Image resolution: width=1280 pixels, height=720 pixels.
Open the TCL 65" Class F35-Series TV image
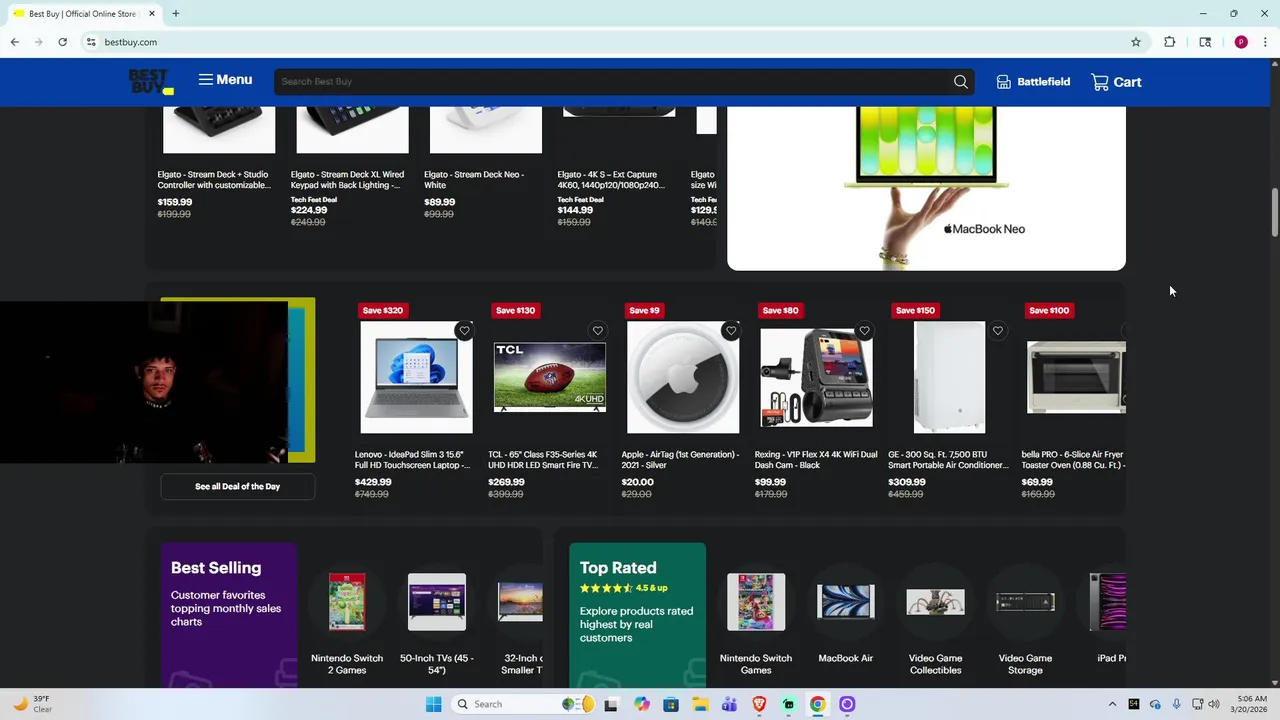(x=550, y=377)
